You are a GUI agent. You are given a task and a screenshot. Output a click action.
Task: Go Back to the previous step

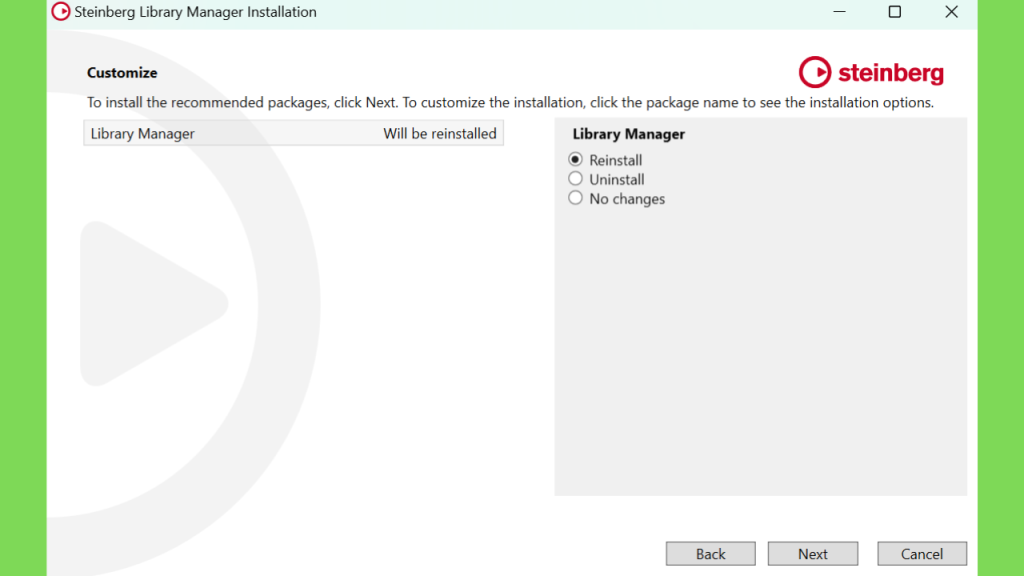click(711, 554)
